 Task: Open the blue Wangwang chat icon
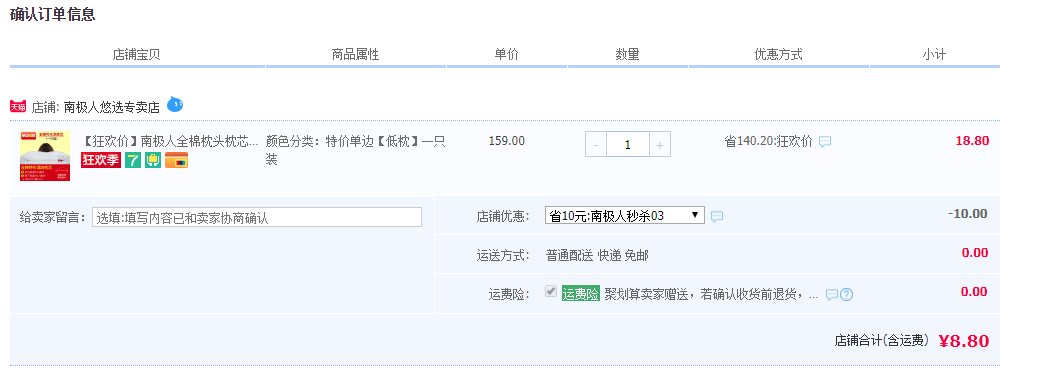coord(174,104)
